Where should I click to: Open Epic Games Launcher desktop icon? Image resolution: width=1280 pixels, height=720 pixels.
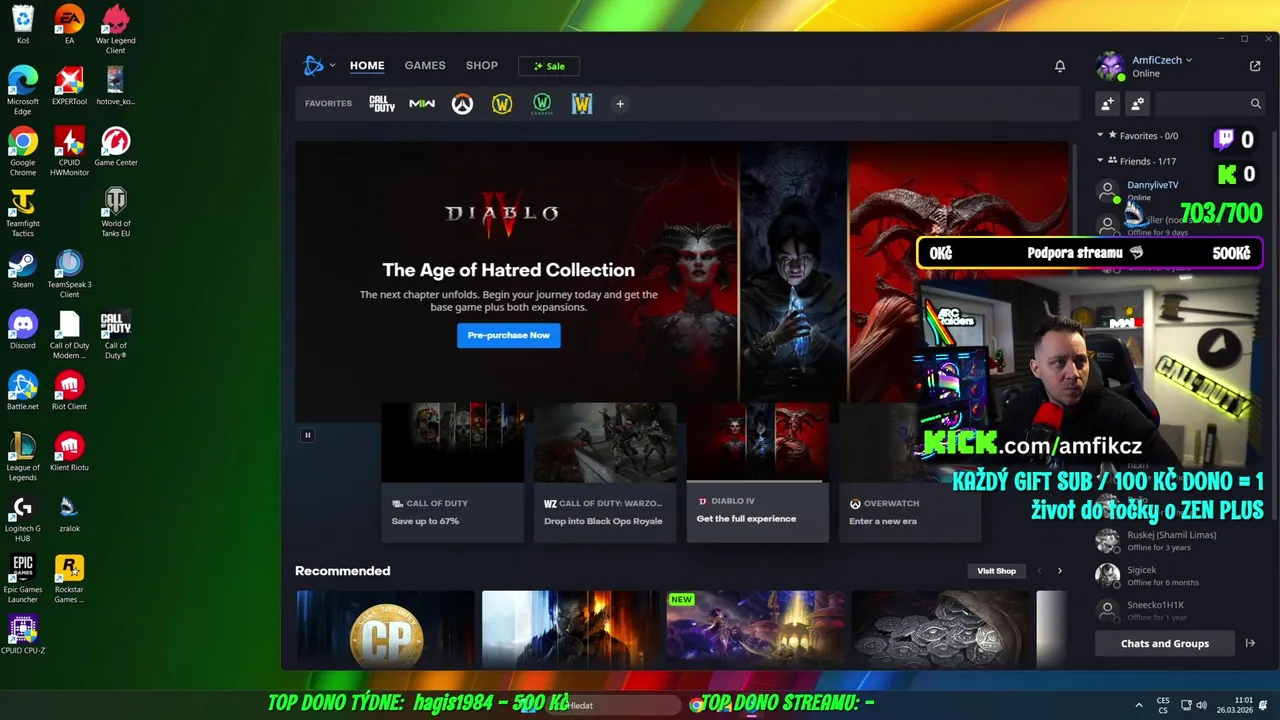[23, 578]
